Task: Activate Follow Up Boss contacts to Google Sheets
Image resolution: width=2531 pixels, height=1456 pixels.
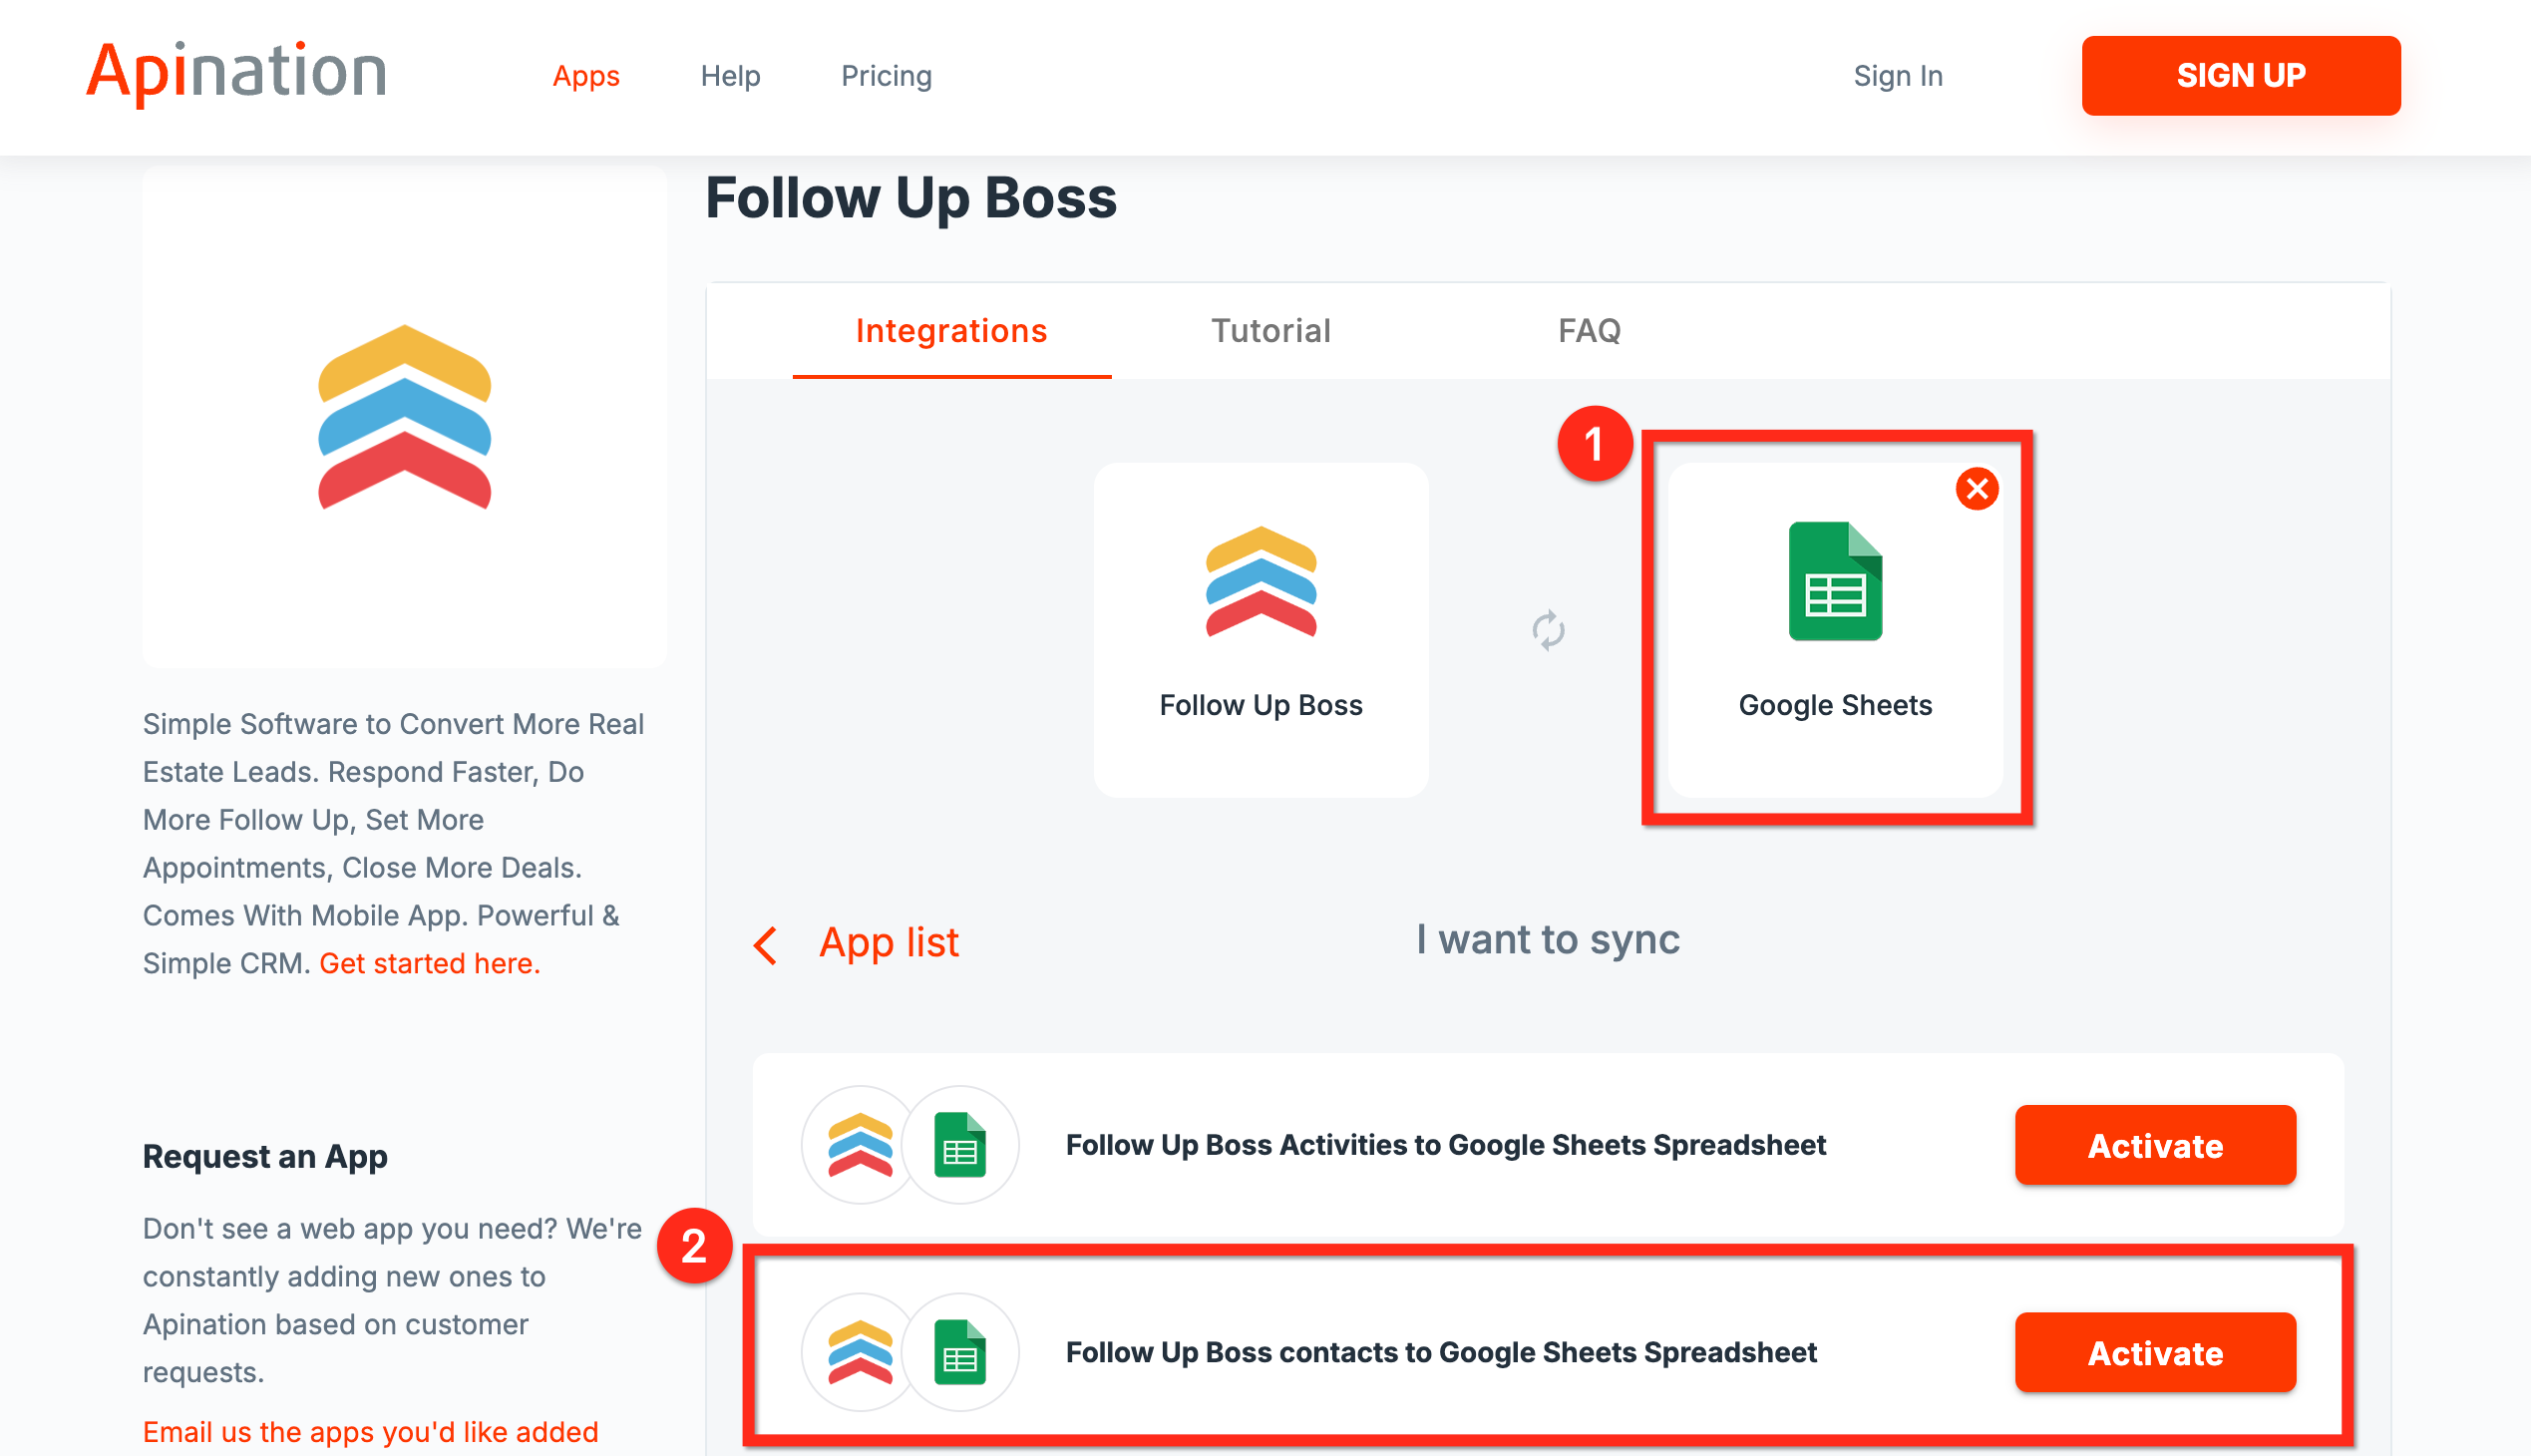Action: click(2155, 1353)
